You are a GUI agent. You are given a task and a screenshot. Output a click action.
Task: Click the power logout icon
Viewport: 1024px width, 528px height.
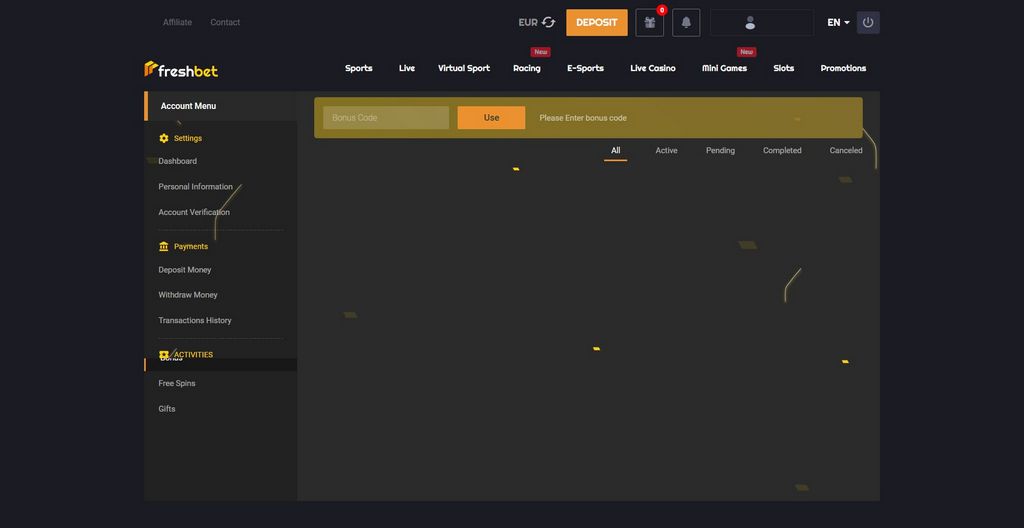click(868, 22)
